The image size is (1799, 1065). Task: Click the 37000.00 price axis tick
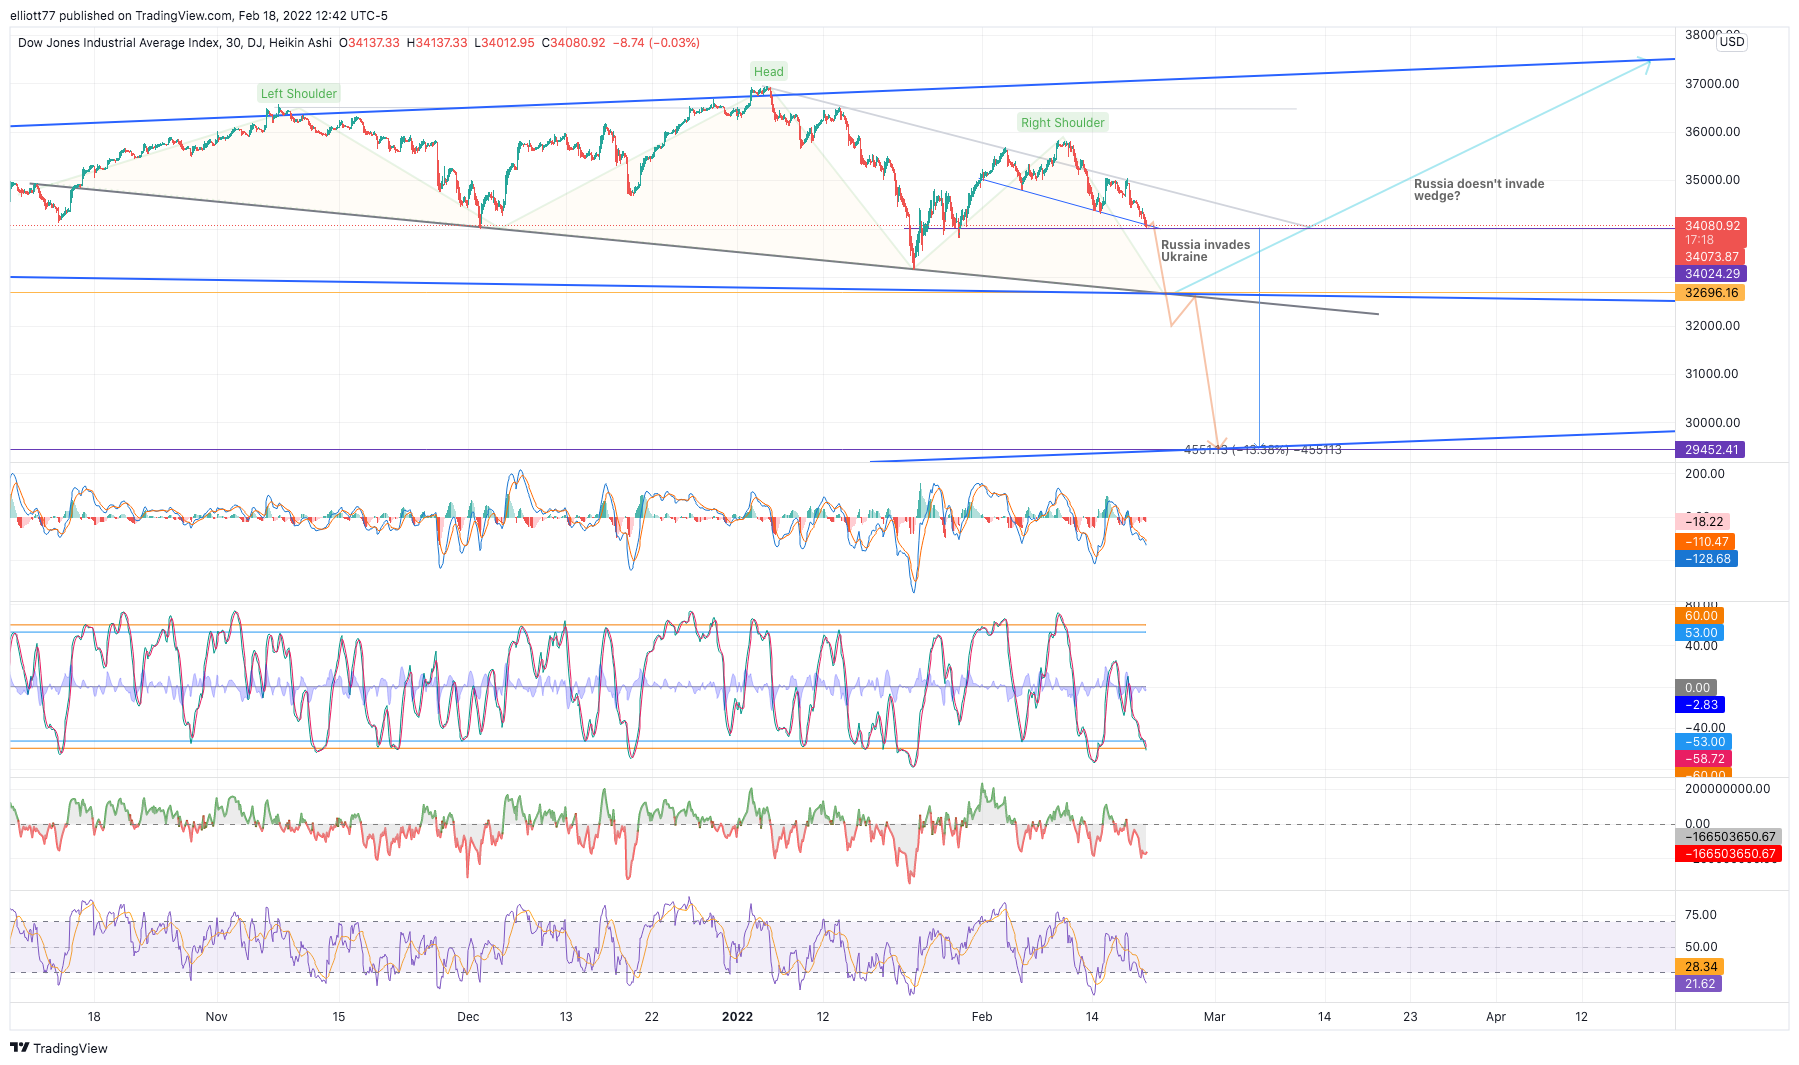click(x=1712, y=83)
